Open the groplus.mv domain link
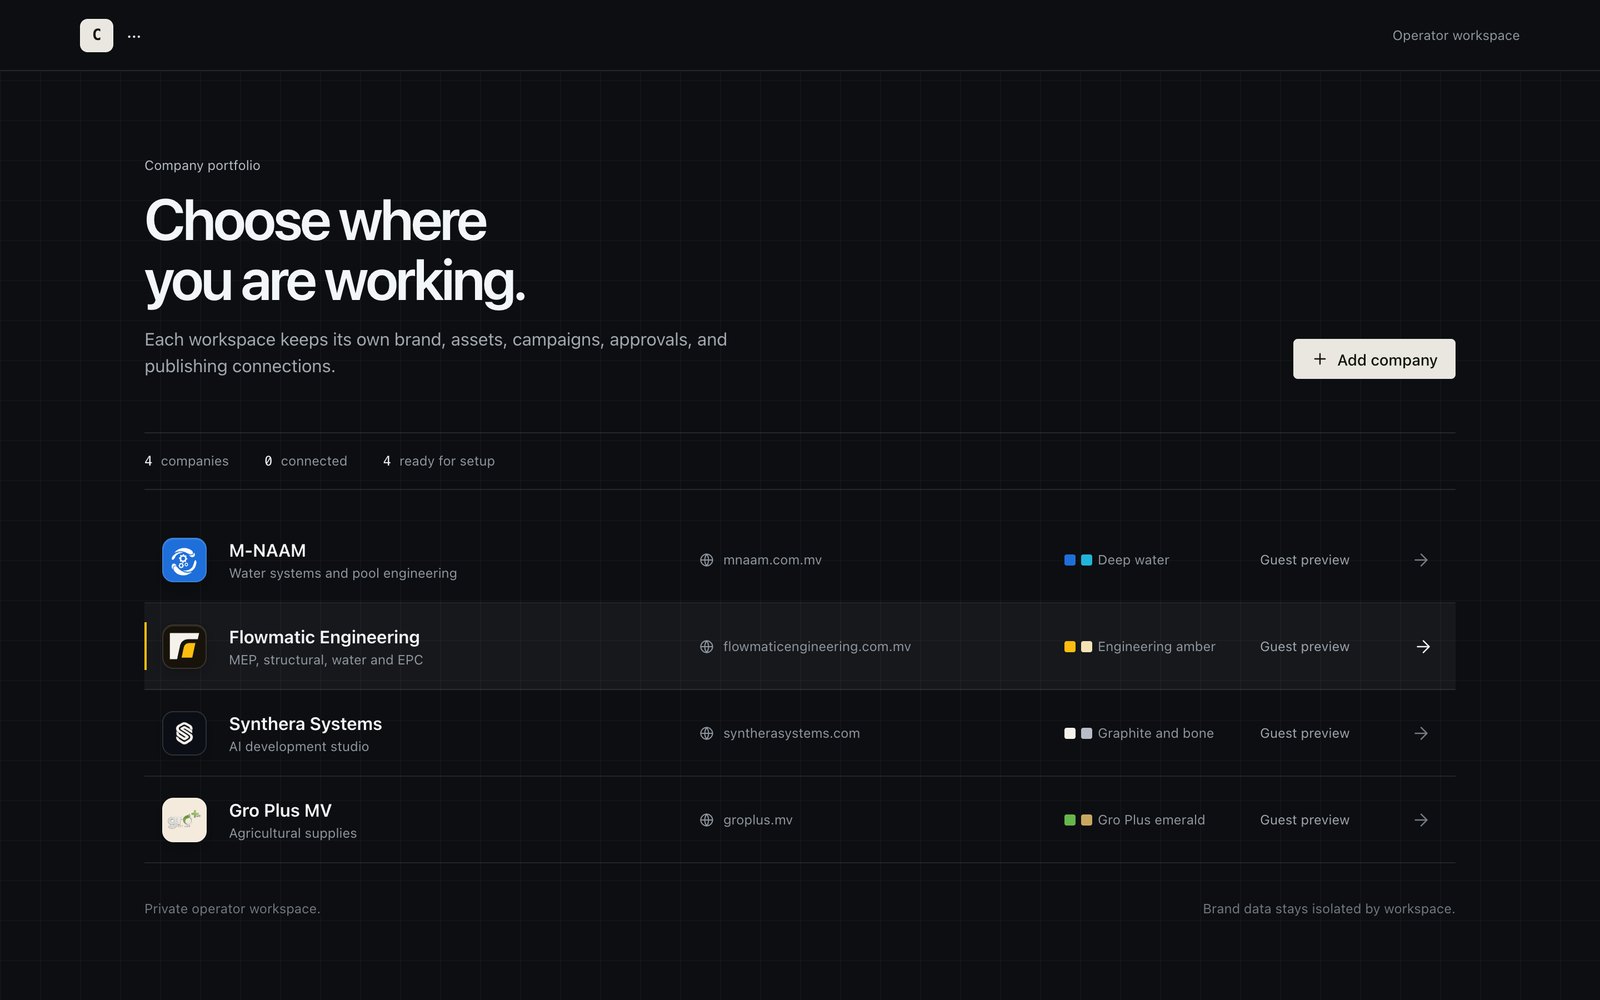 [758, 820]
